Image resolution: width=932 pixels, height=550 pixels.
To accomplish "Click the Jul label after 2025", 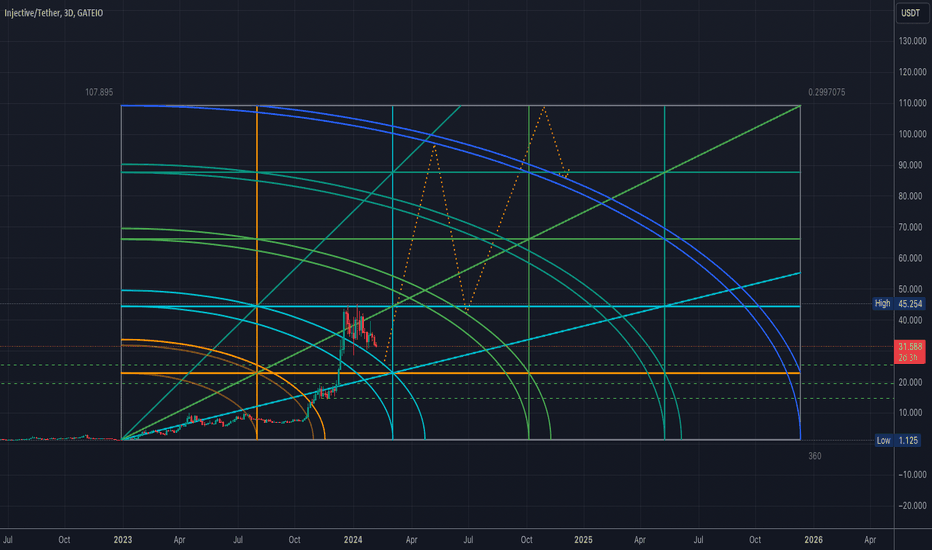I will tap(698, 540).
